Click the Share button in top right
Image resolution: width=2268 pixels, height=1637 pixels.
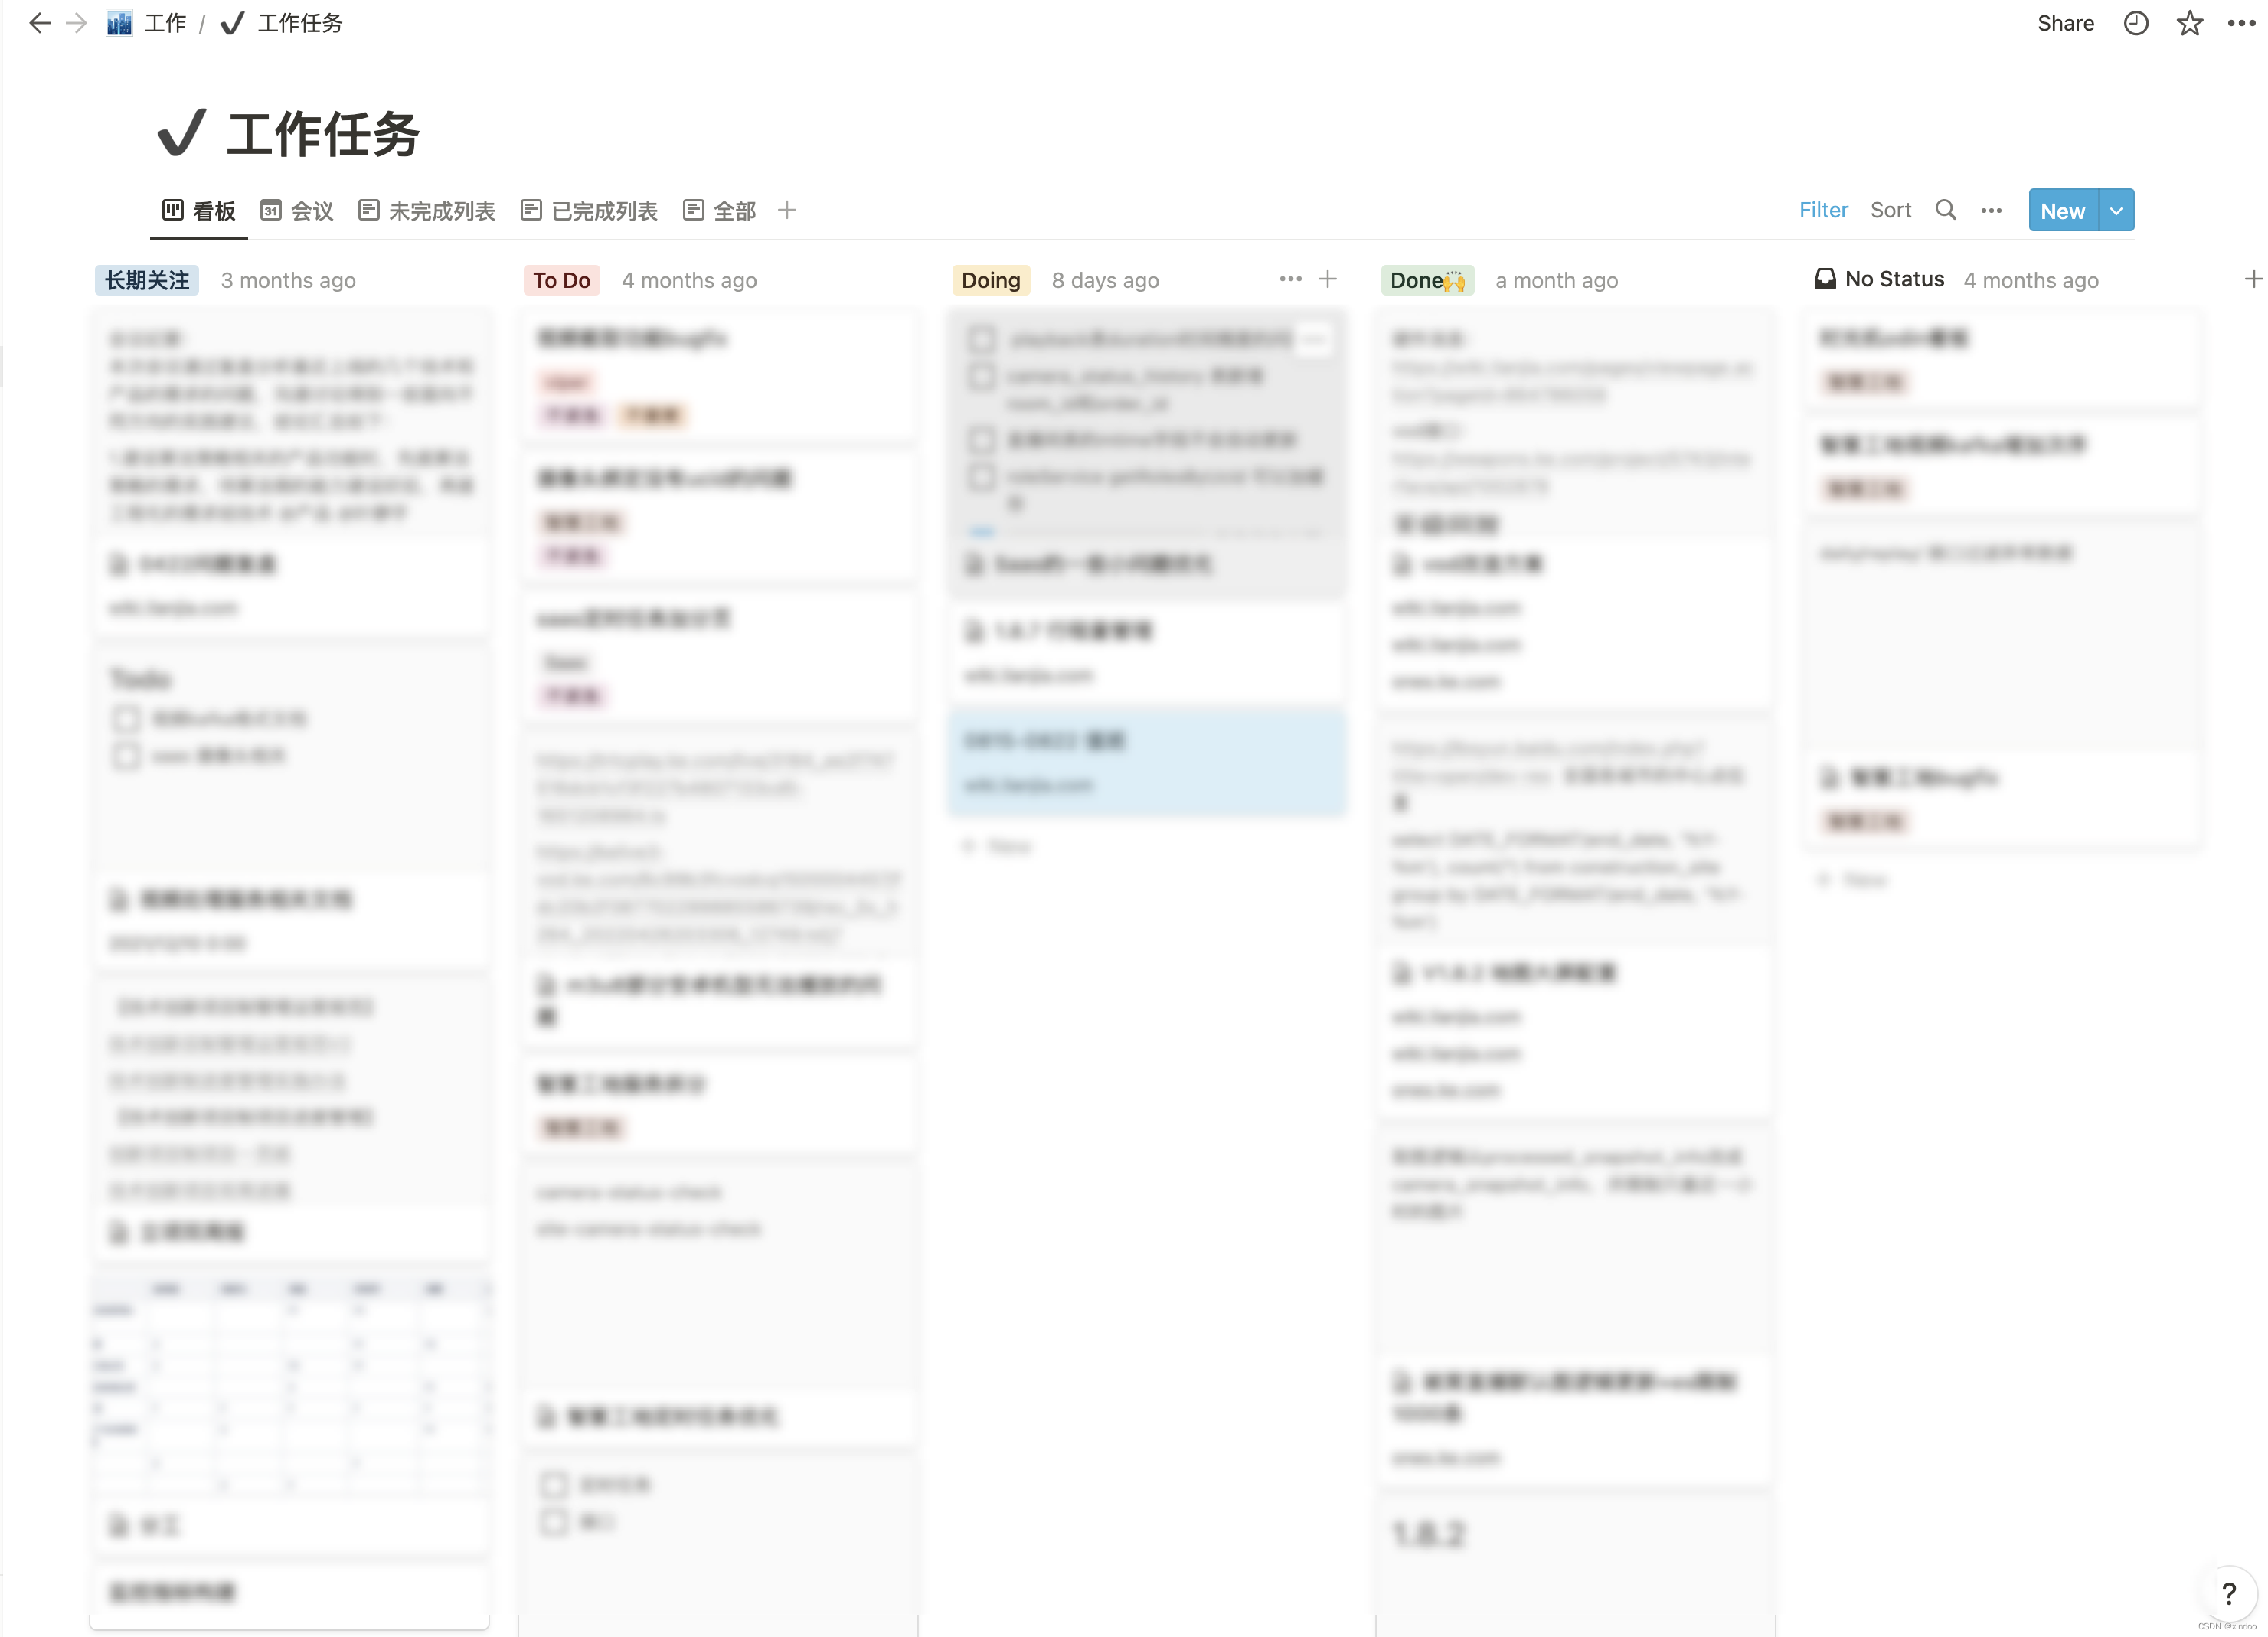pyautogui.click(x=2066, y=21)
